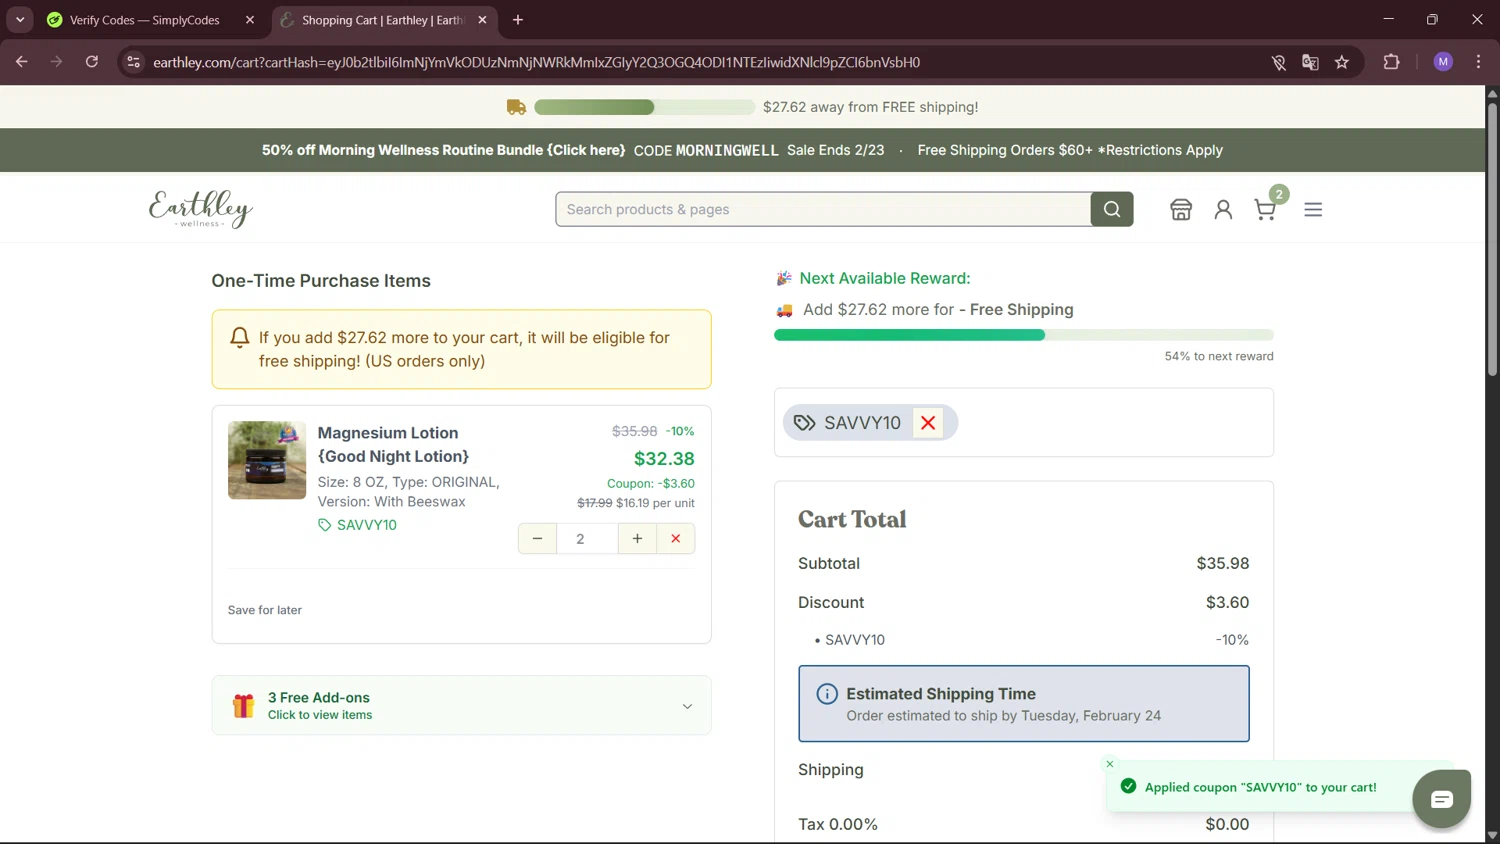Click the tracking protection eye icon

pos(1278,62)
